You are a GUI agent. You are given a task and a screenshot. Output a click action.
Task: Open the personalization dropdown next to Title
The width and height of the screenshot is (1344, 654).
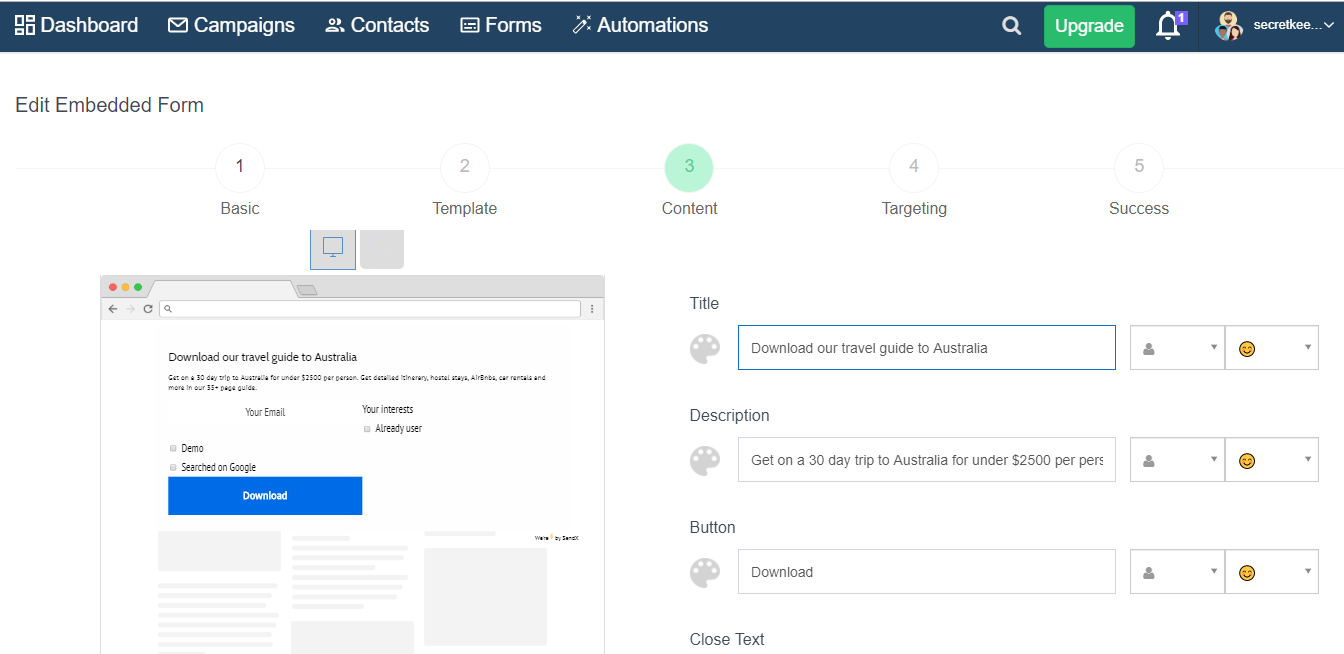pyautogui.click(x=1177, y=347)
